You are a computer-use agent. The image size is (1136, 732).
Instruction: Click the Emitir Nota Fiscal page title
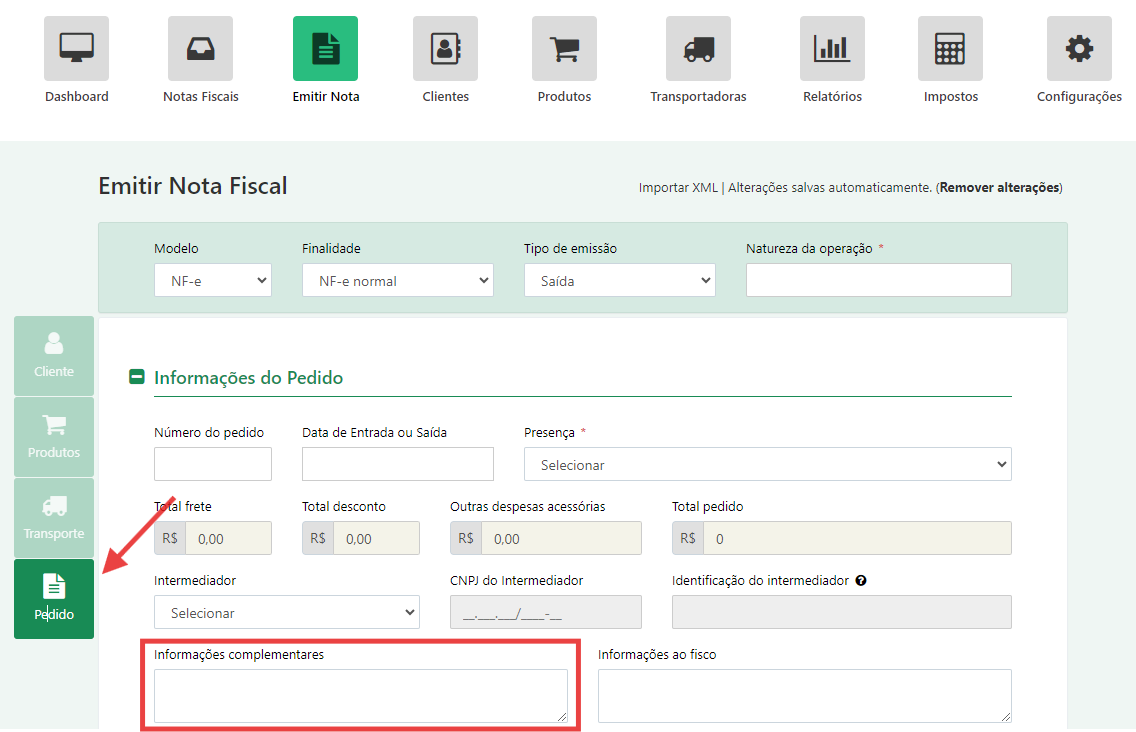click(193, 186)
